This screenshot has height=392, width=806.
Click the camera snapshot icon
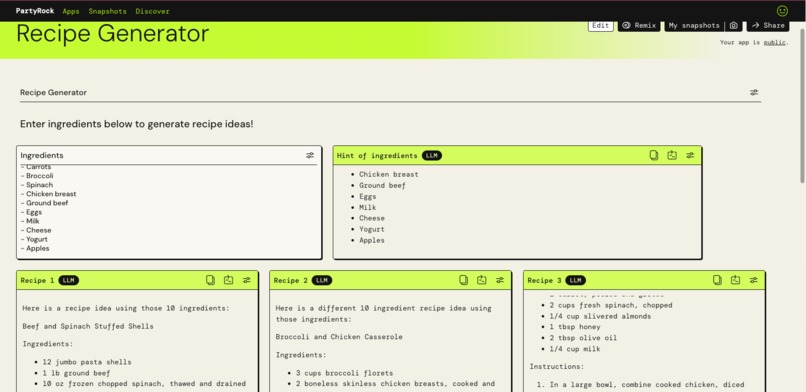(x=734, y=25)
